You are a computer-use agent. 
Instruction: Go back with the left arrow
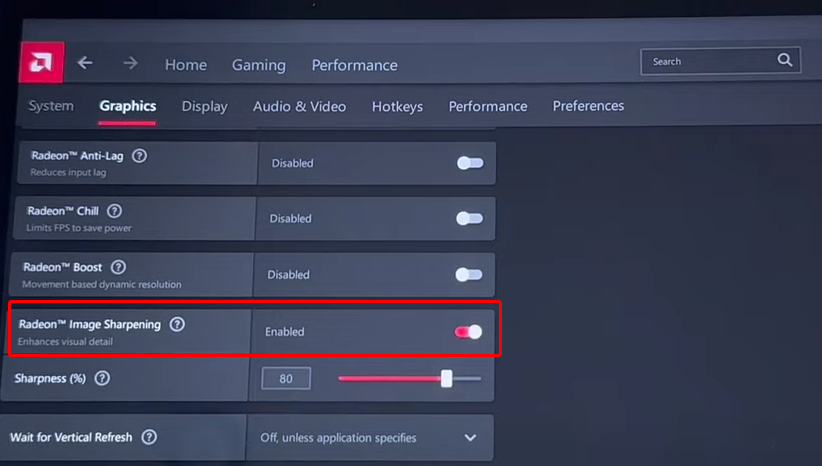[85, 63]
